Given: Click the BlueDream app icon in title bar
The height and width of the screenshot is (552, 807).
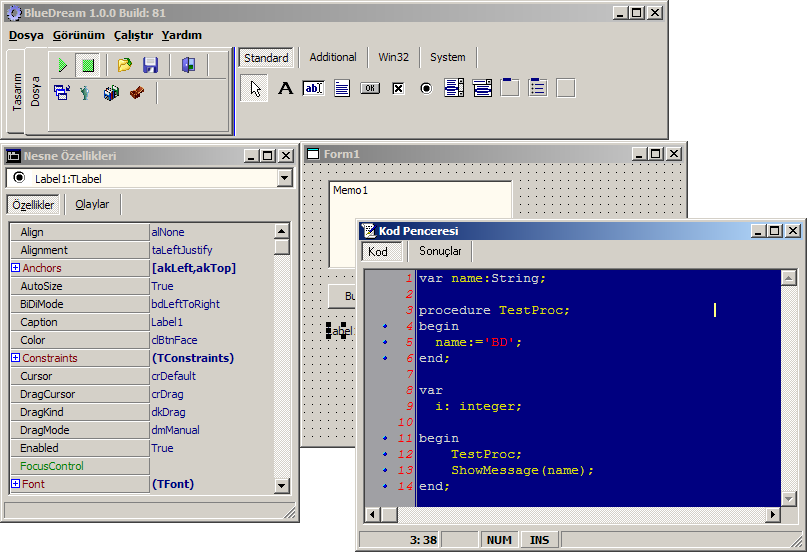Looking at the screenshot, I should click(x=14, y=13).
